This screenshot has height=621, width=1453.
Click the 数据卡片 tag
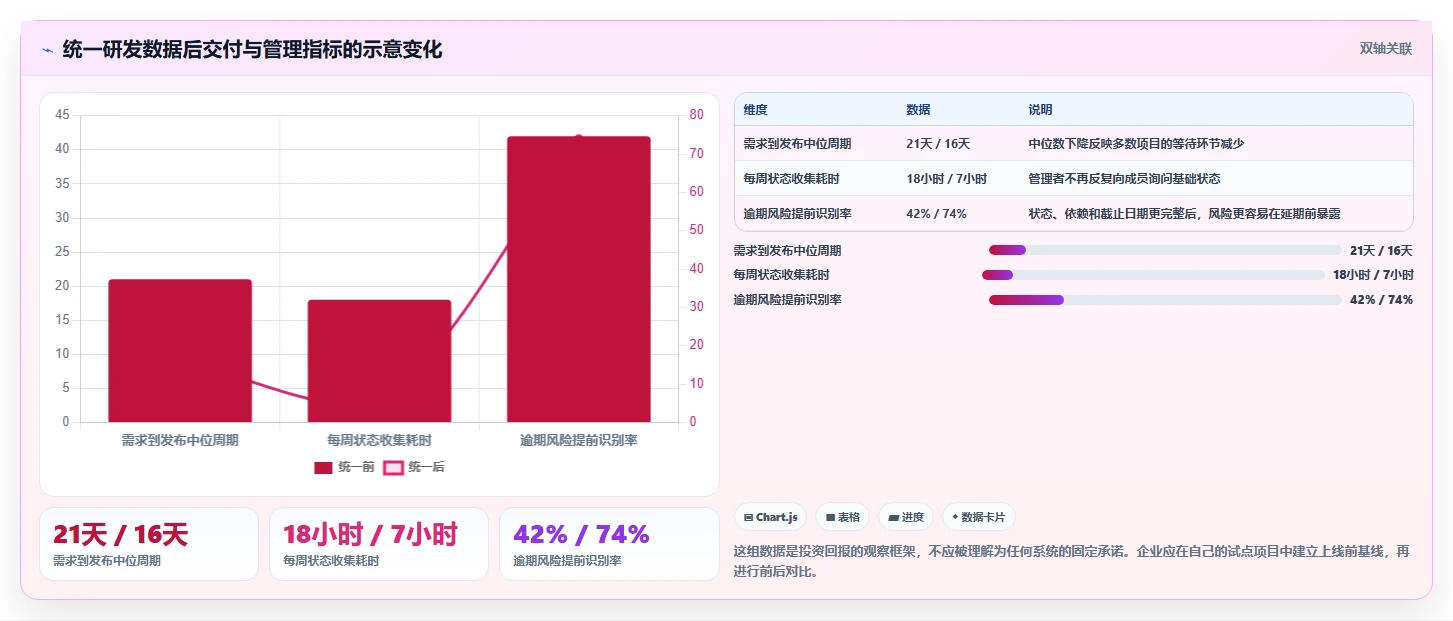tap(979, 517)
